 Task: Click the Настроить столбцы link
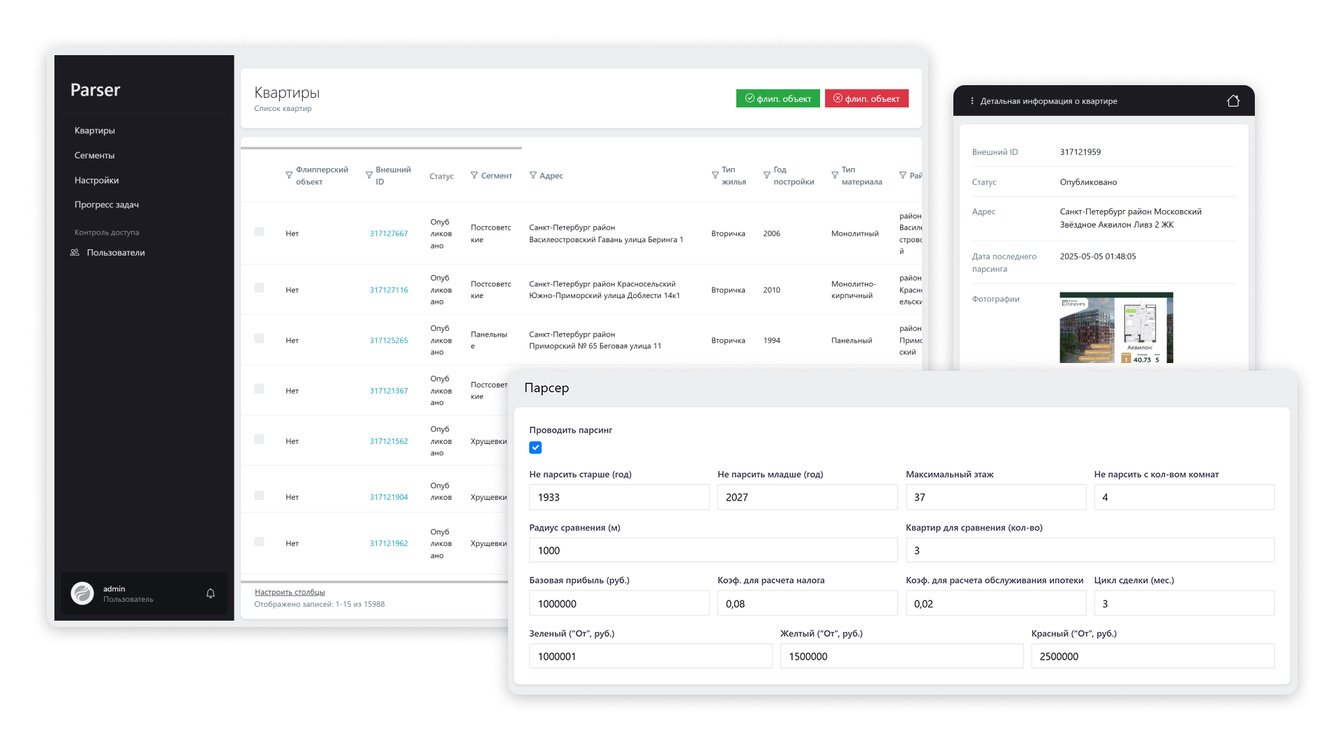click(x=290, y=592)
